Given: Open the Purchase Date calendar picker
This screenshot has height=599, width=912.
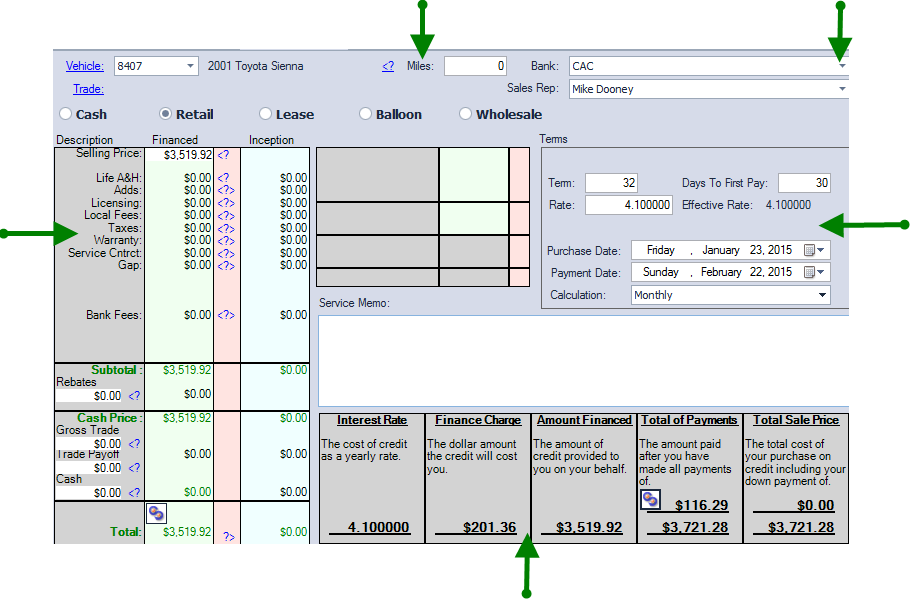Looking at the screenshot, I should click(x=809, y=250).
